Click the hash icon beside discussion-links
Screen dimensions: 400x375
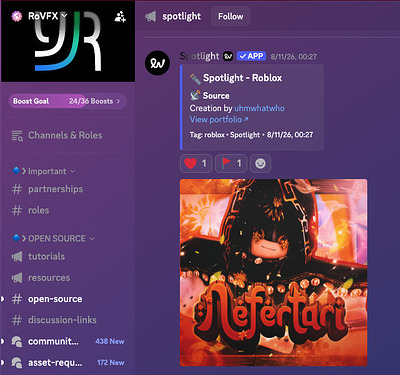(17, 320)
